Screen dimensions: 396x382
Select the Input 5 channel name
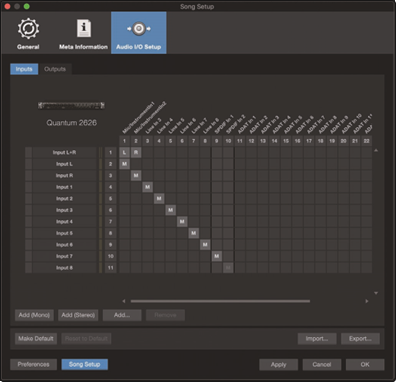[x=64, y=233]
